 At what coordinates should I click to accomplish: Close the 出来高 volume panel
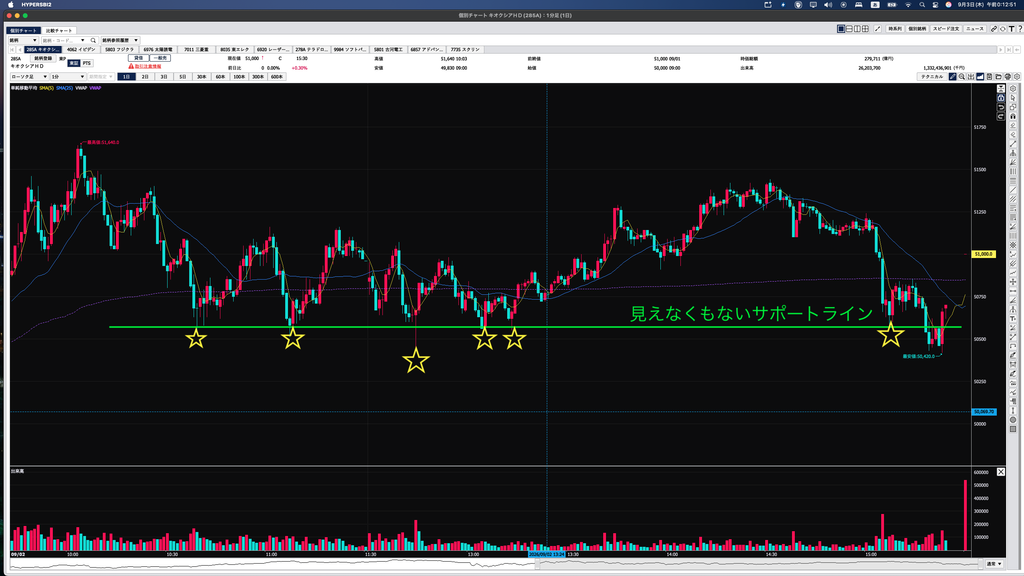[x=1000, y=472]
